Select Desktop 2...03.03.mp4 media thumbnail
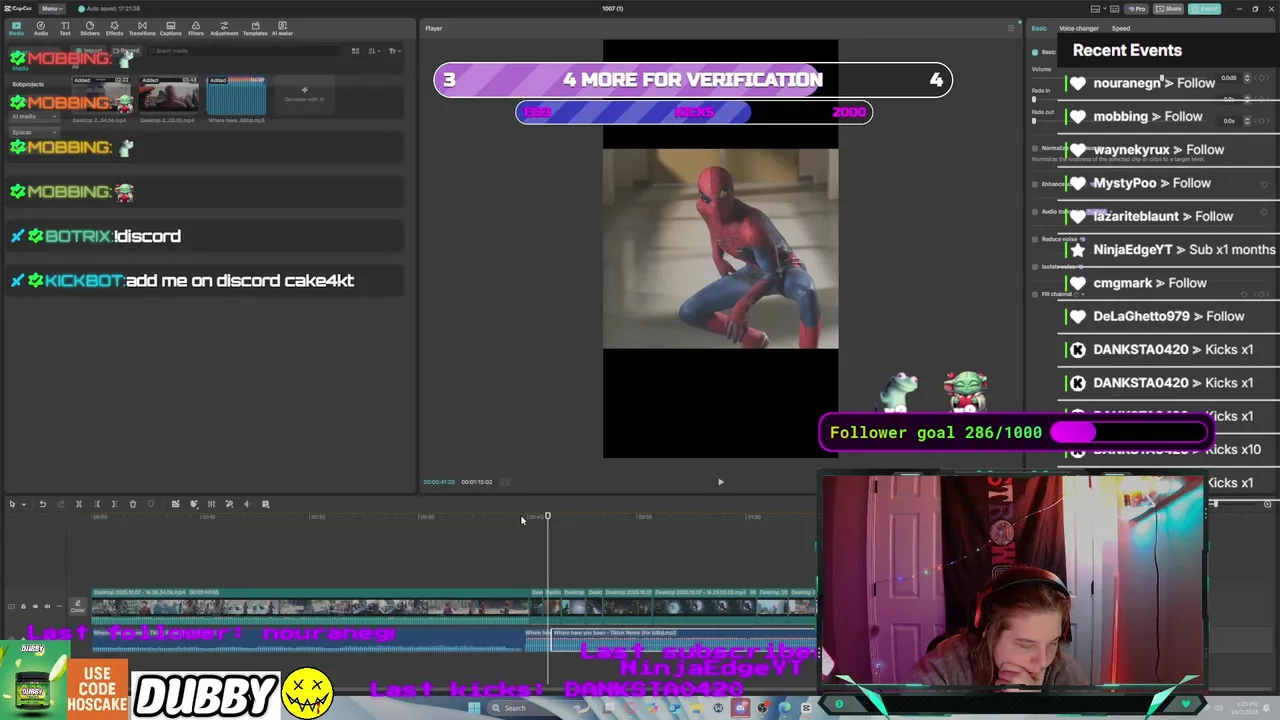 [x=168, y=95]
